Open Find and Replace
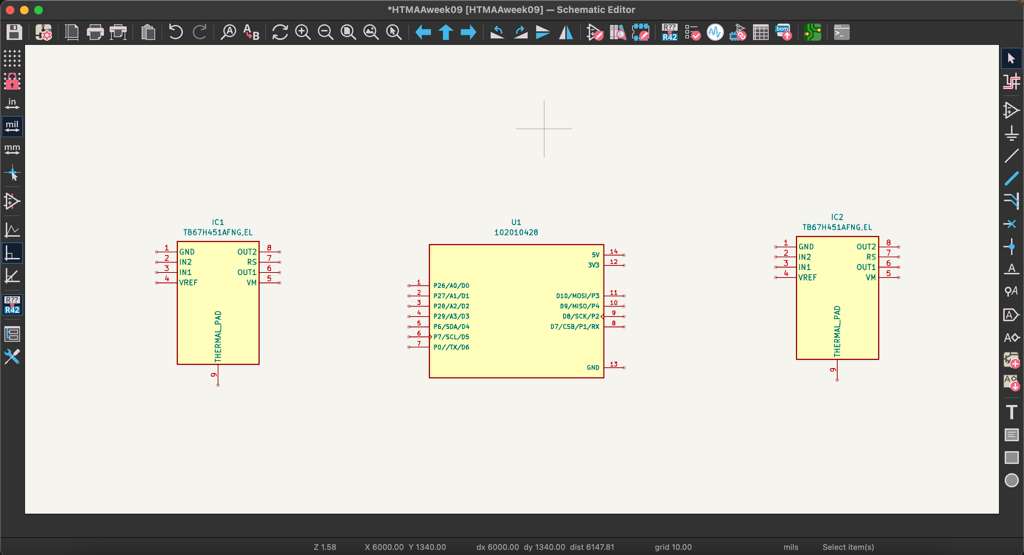Viewport: 1024px width, 555px height. click(251, 32)
